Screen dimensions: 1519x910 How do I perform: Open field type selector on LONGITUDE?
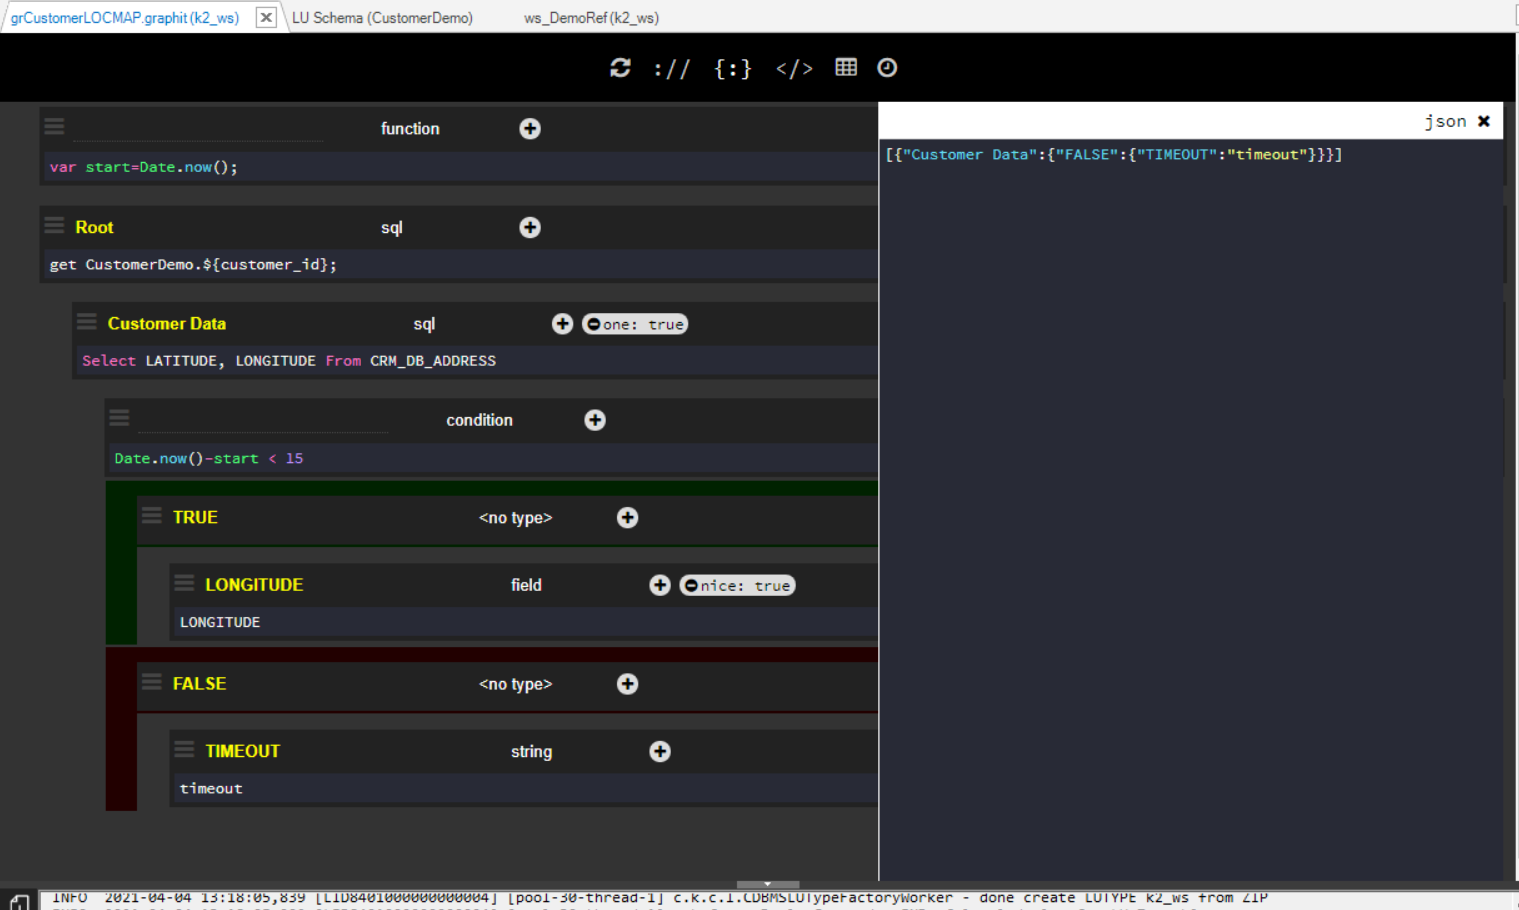pos(526,585)
